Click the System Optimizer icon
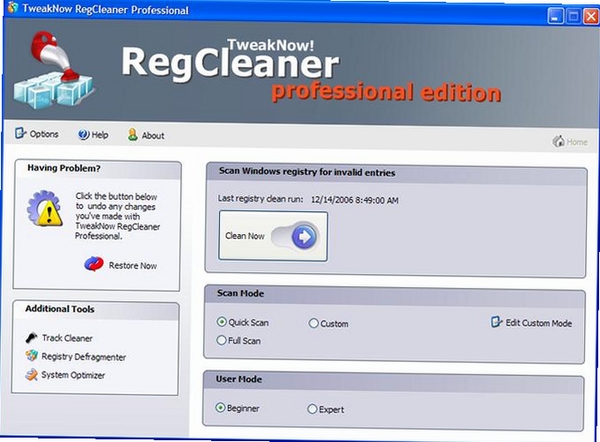600x442 pixels. [x=31, y=374]
